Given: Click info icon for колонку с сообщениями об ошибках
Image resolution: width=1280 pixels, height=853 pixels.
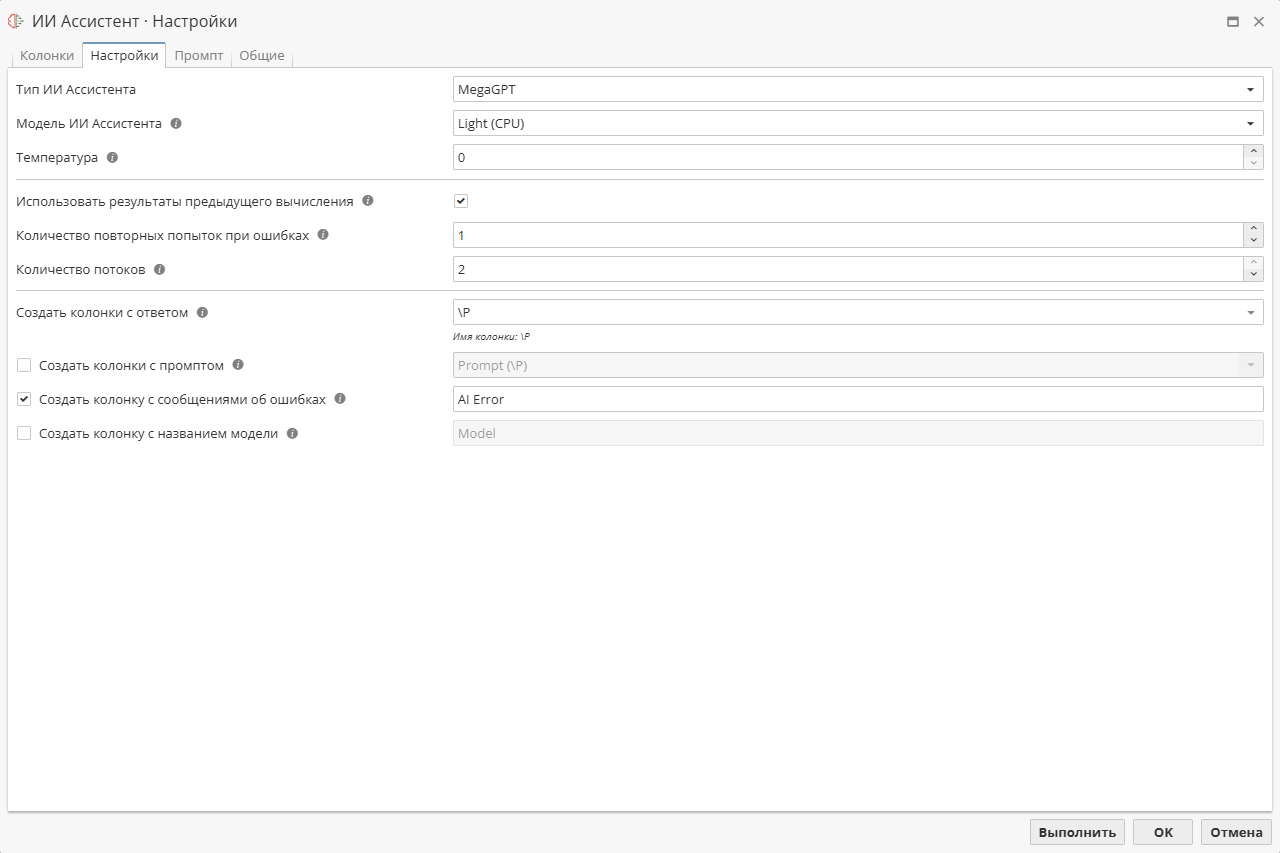Looking at the screenshot, I should point(340,399).
